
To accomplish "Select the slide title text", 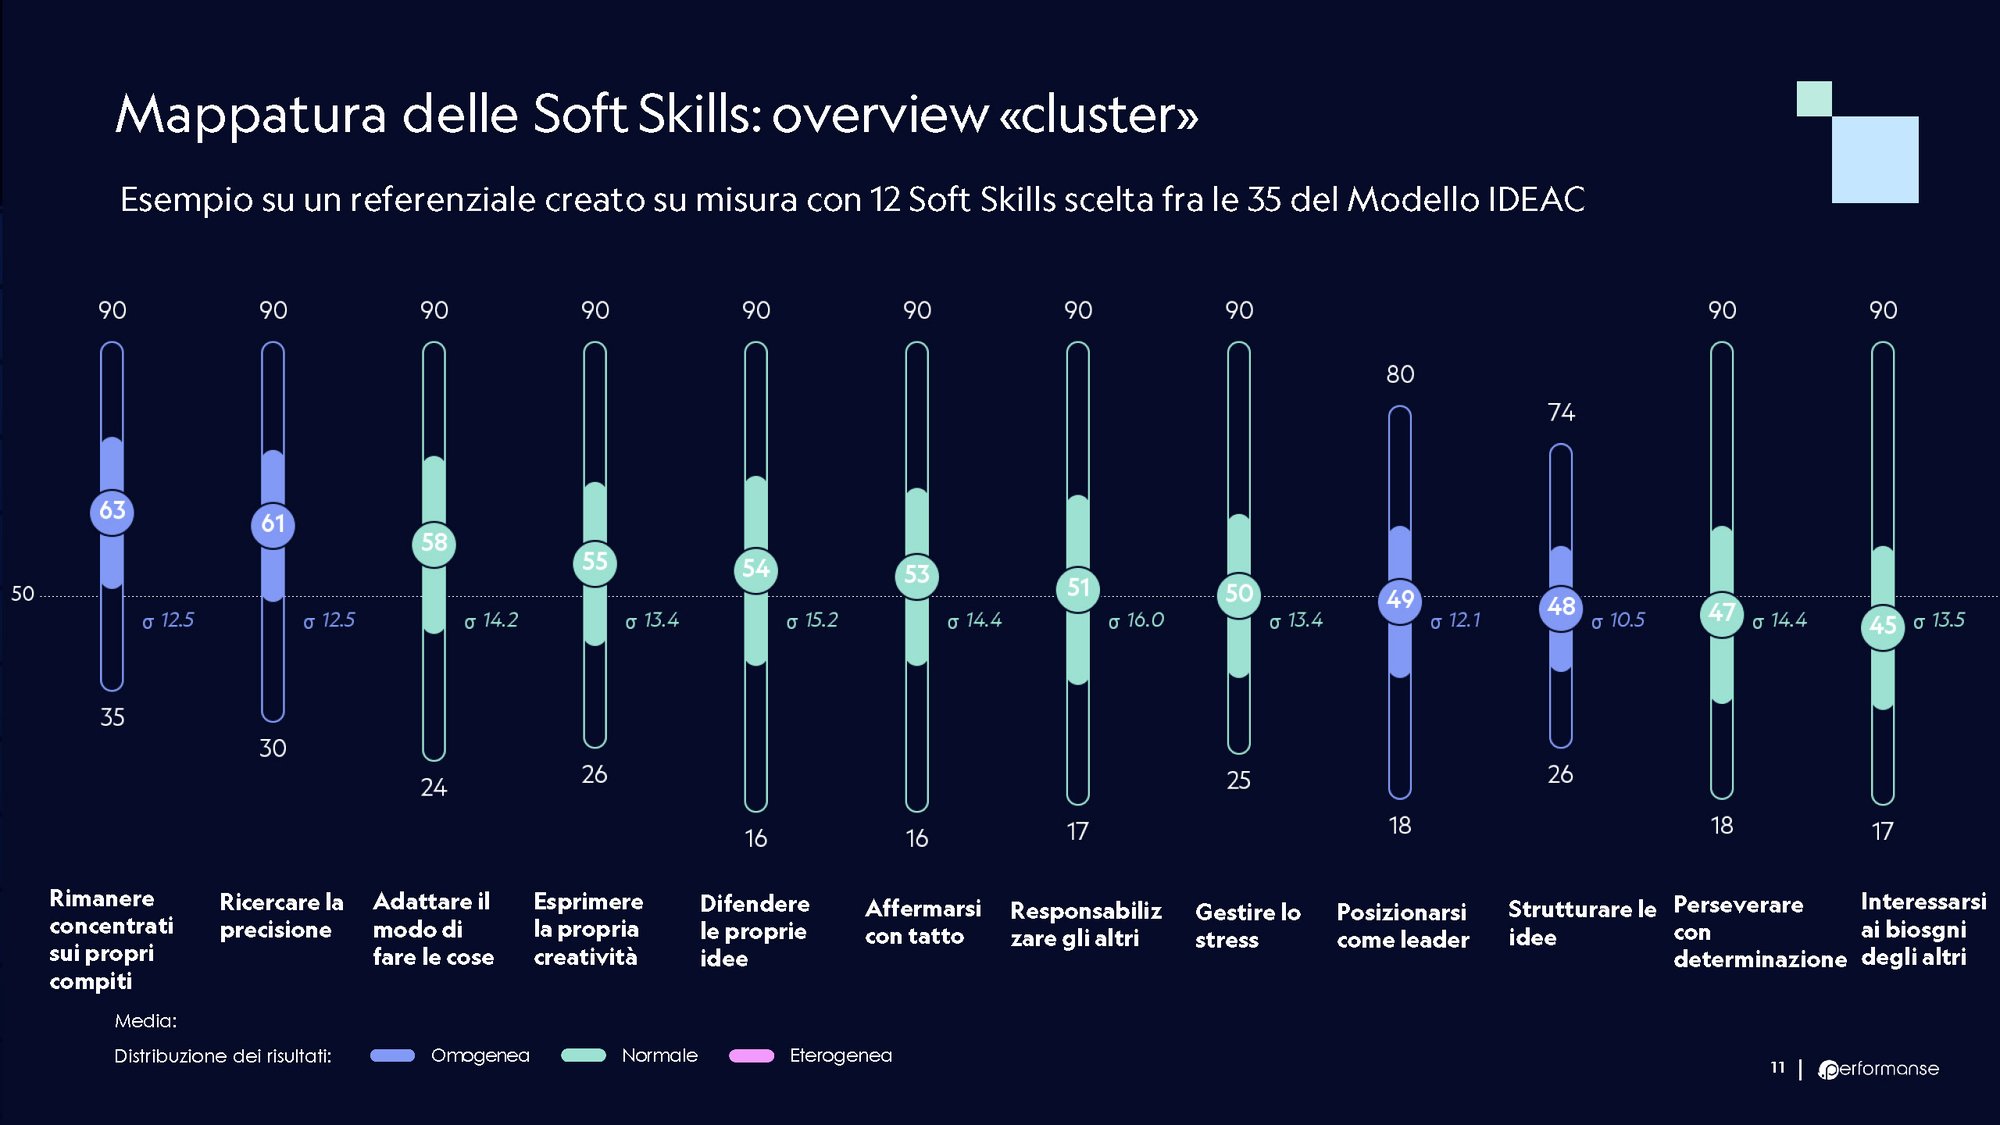I will pyautogui.click(x=656, y=113).
